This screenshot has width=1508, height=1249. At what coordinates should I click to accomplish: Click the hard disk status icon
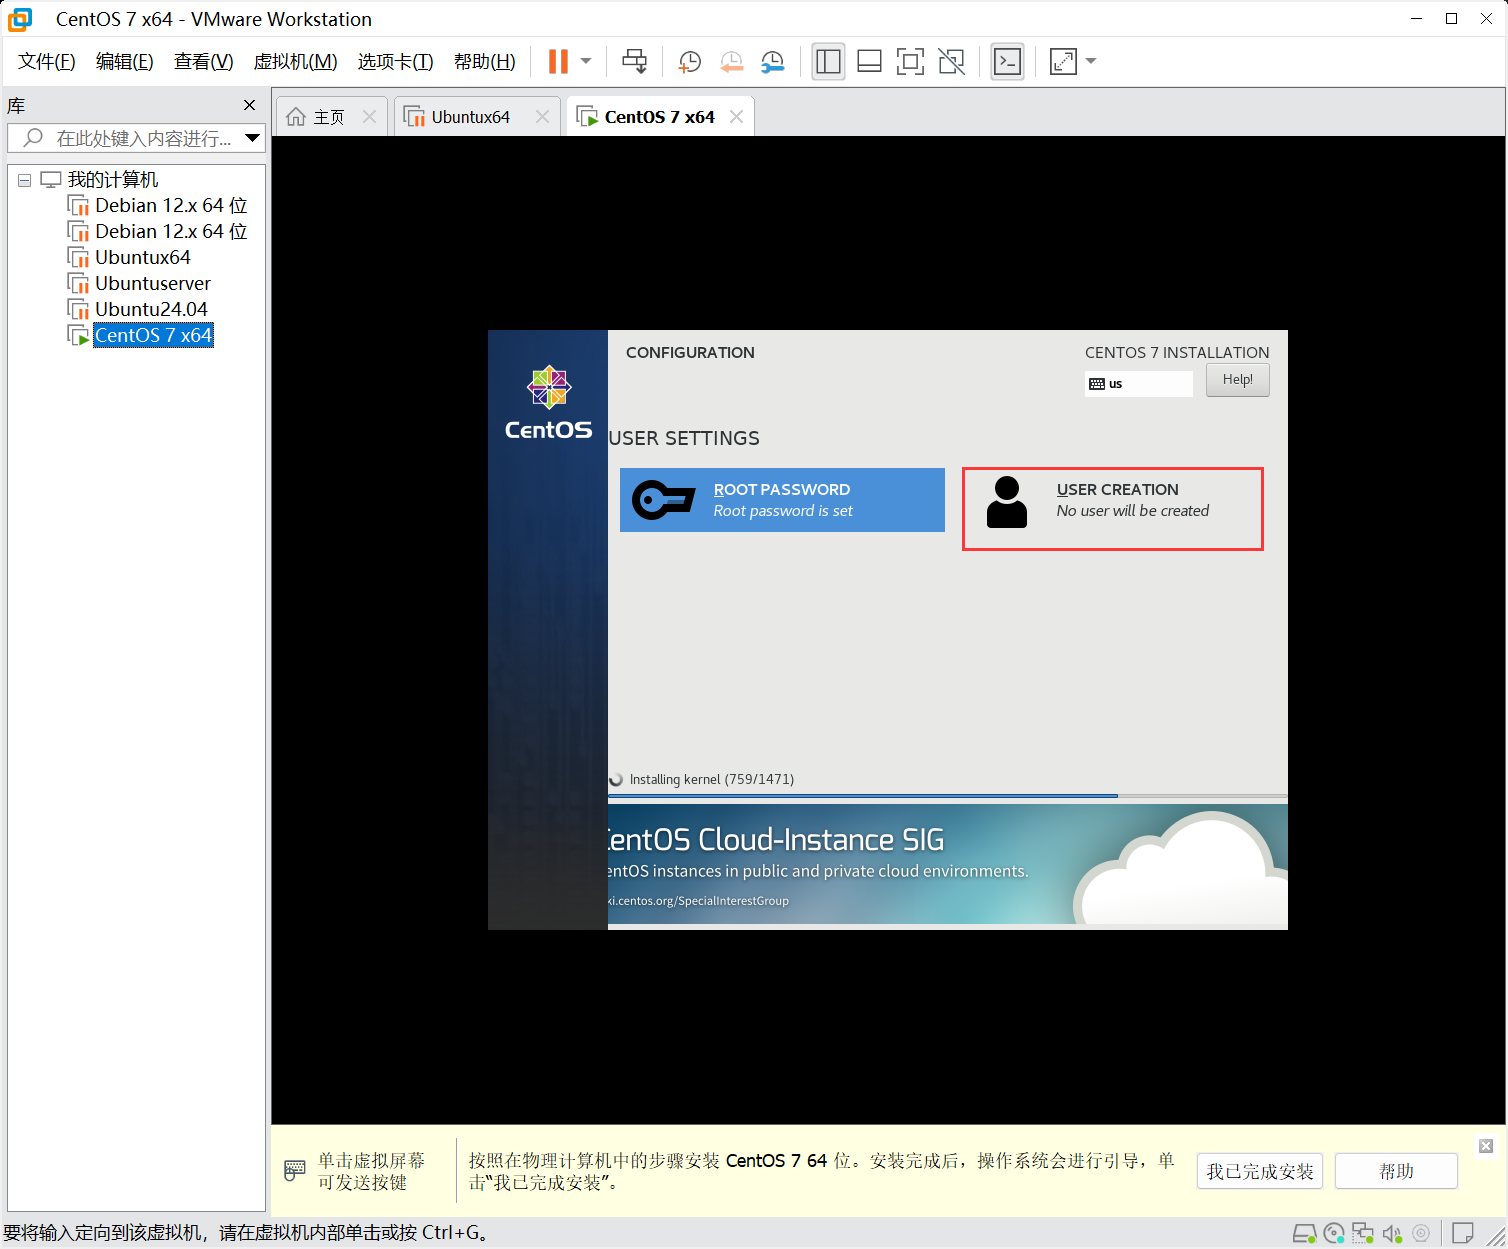click(x=1305, y=1233)
